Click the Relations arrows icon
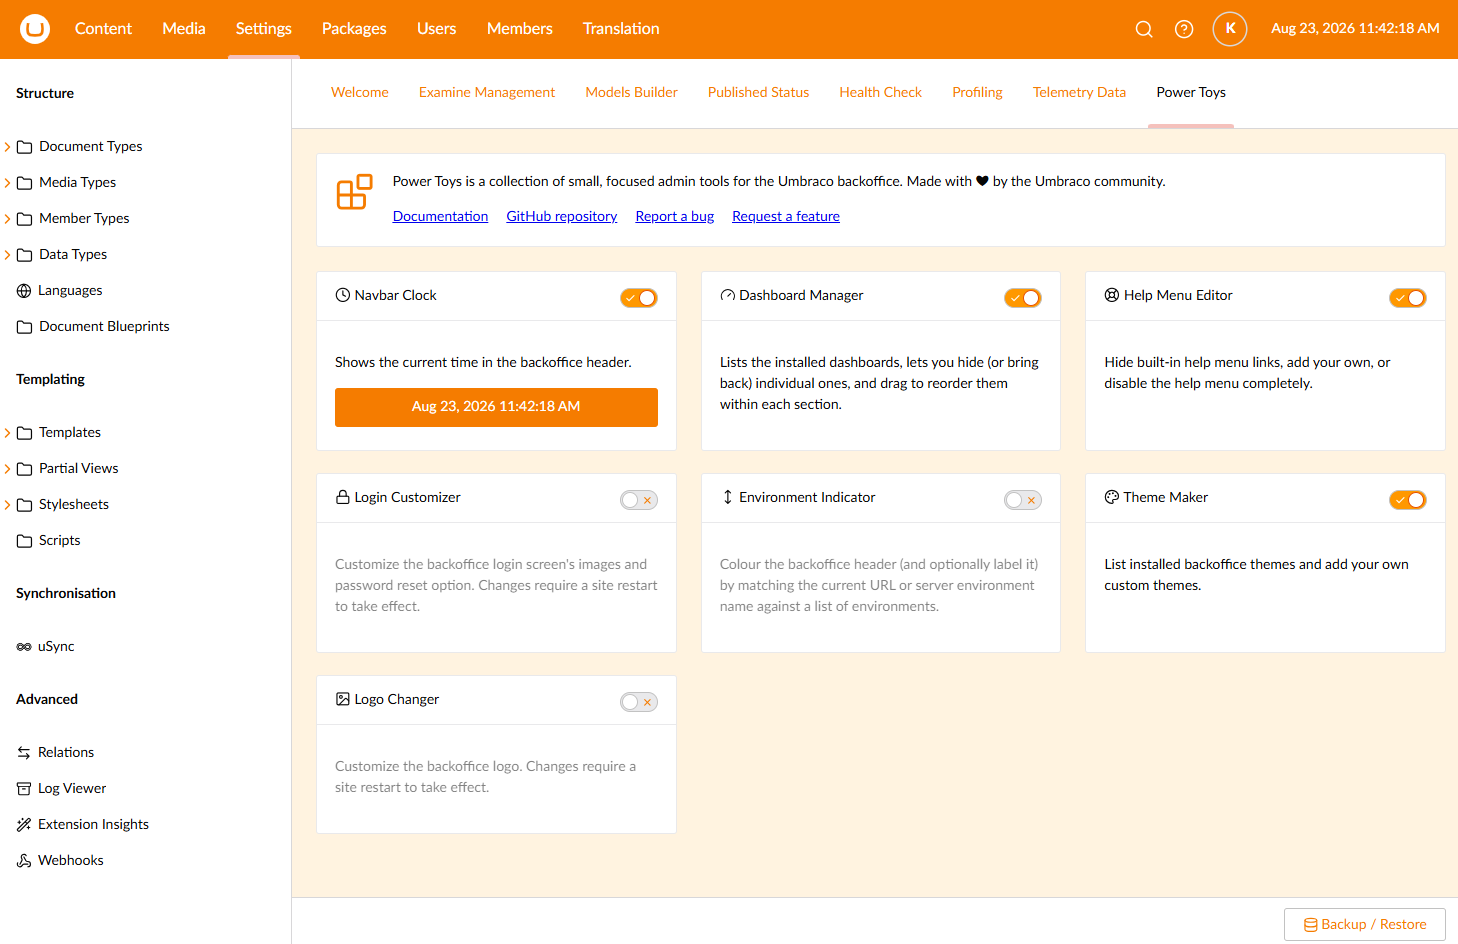 pyautogui.click(x=24, y=753)
